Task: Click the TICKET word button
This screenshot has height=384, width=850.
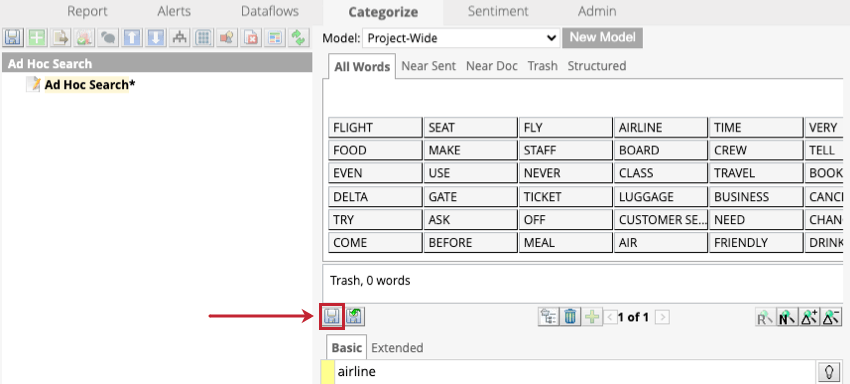Action: pyautogui.click(x=566, y=196)
